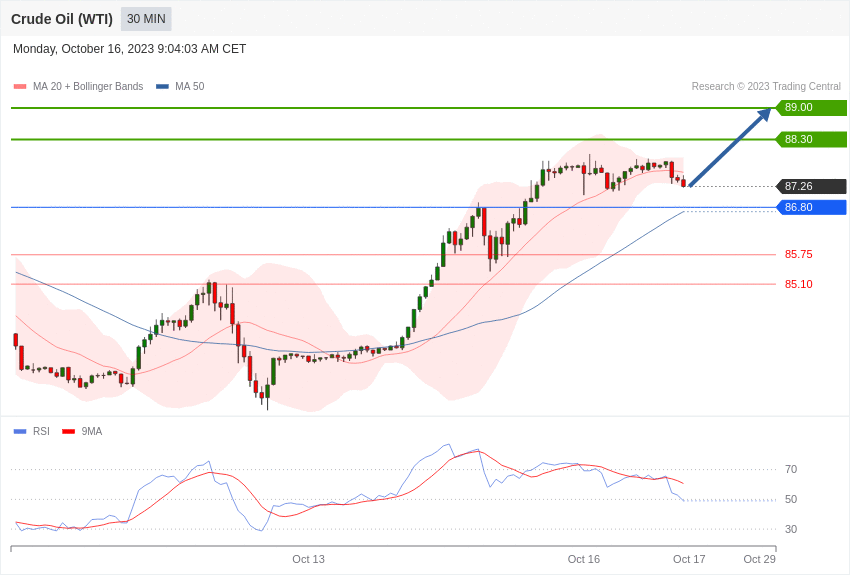Select the Crude Oil (WTI) title
The height and width of the screenshot is (576, 850).
pos(62,19)
